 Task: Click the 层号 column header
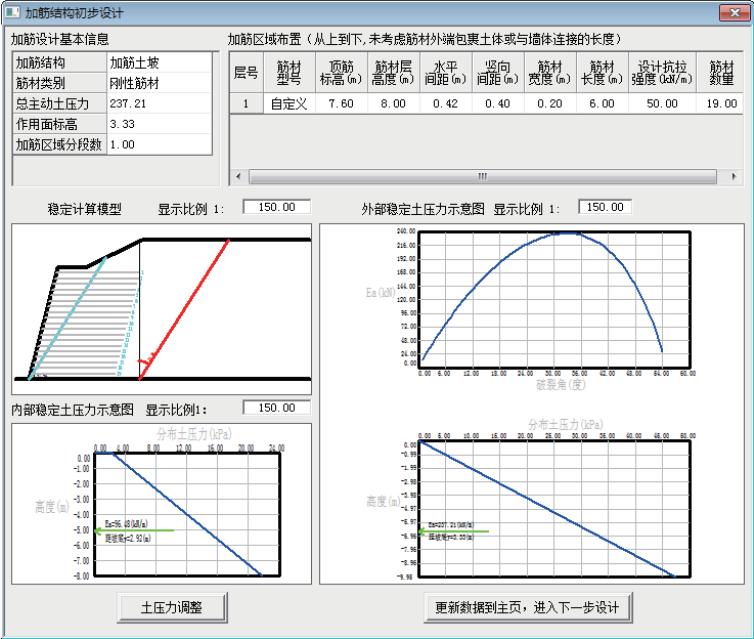click(x=245, y=73)
